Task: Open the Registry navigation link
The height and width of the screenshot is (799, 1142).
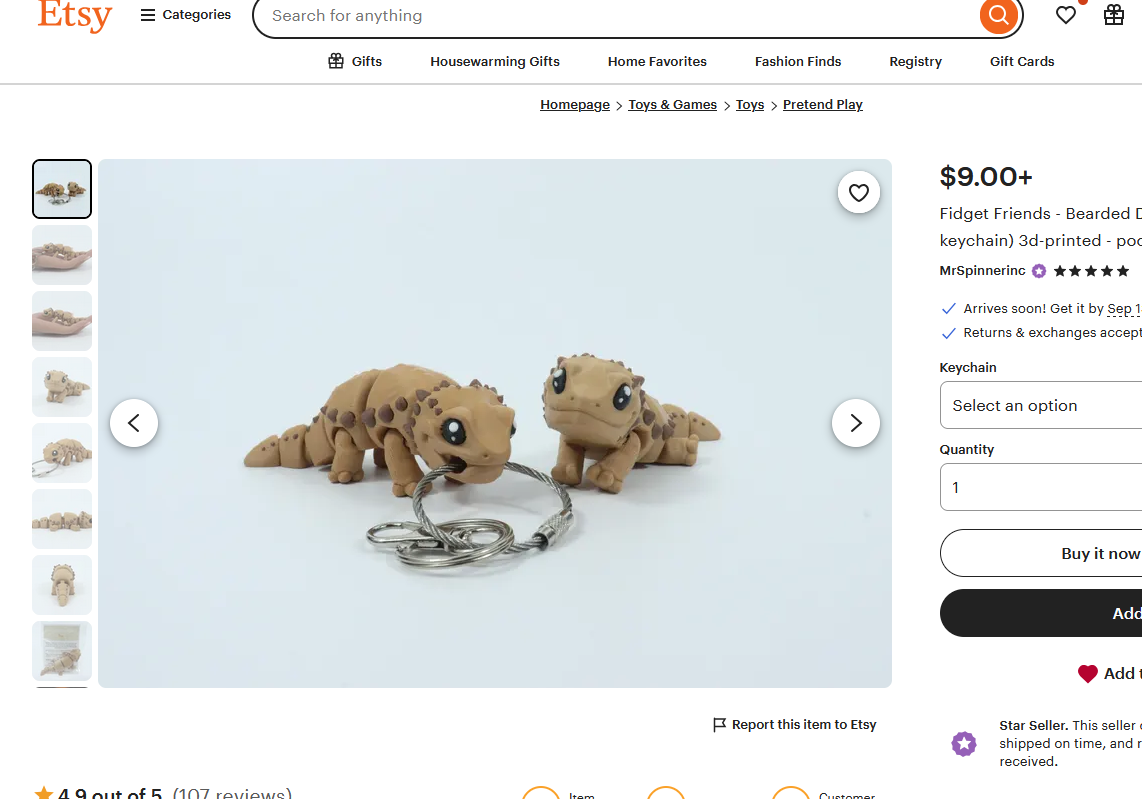Action: (915, 62)
